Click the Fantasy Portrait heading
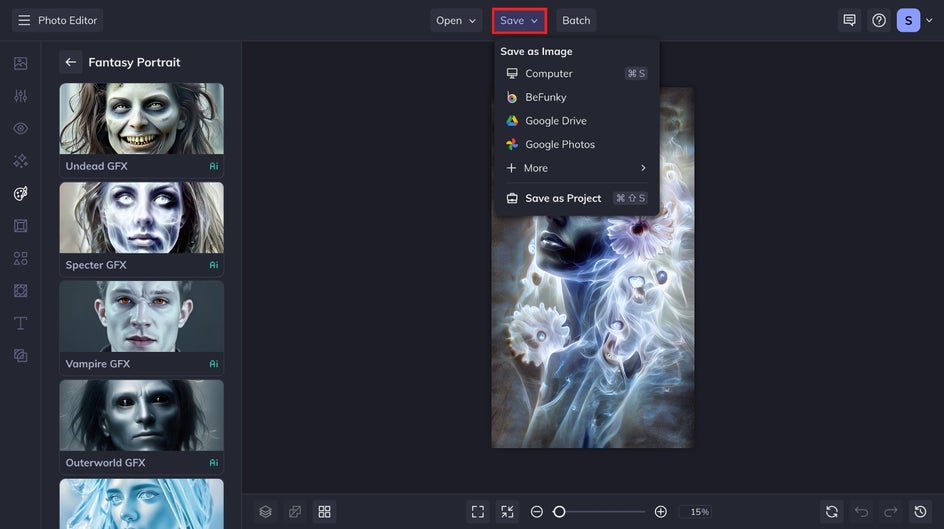This screenshot has width=944, height=529. [134, 62]
